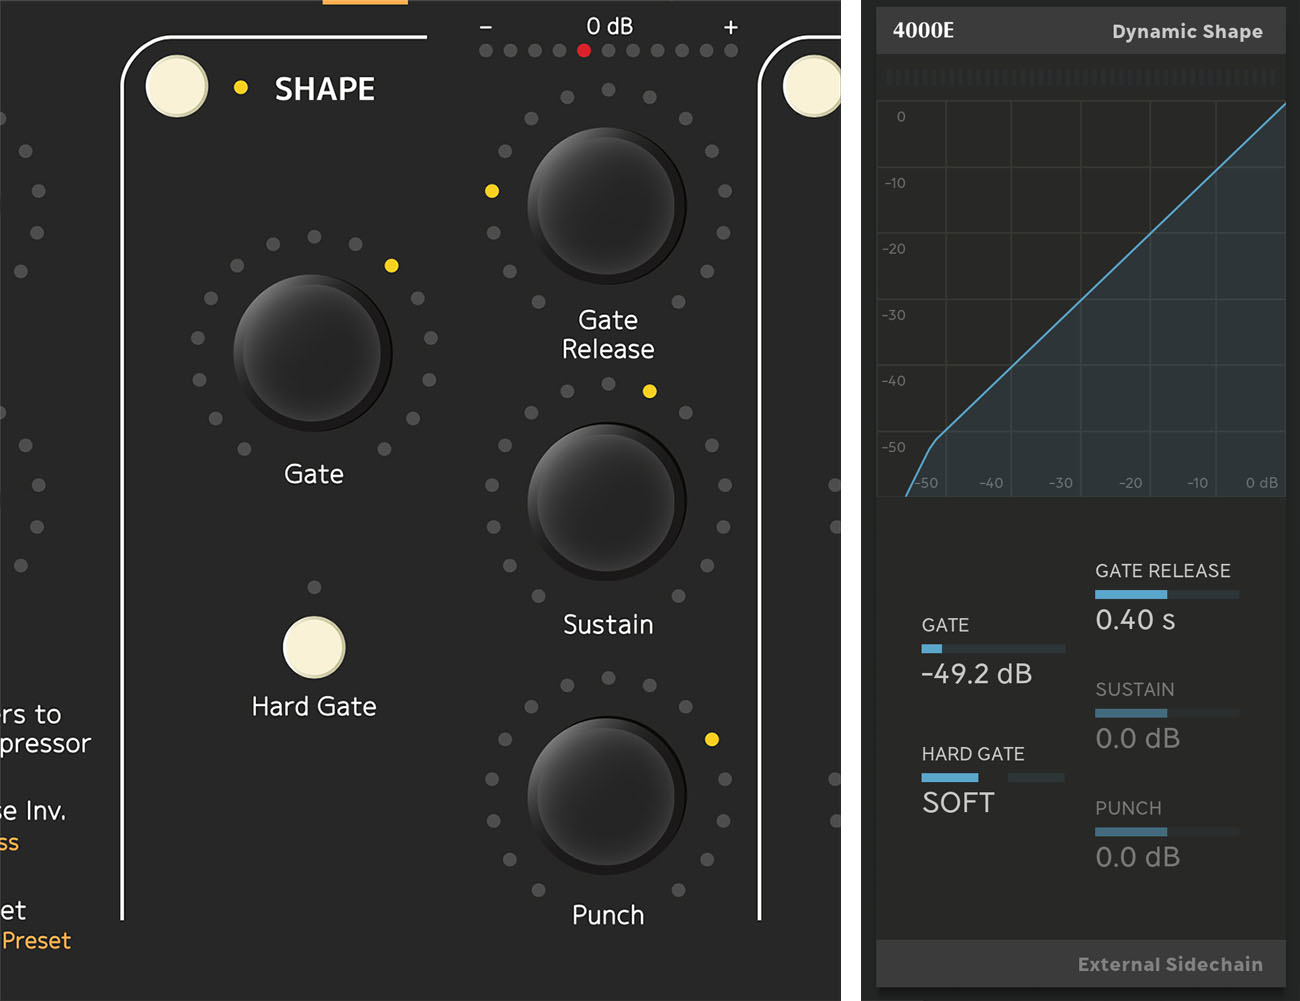Turn the Sustain knob
This screenshot has height=1001, width=1300.
607,500
